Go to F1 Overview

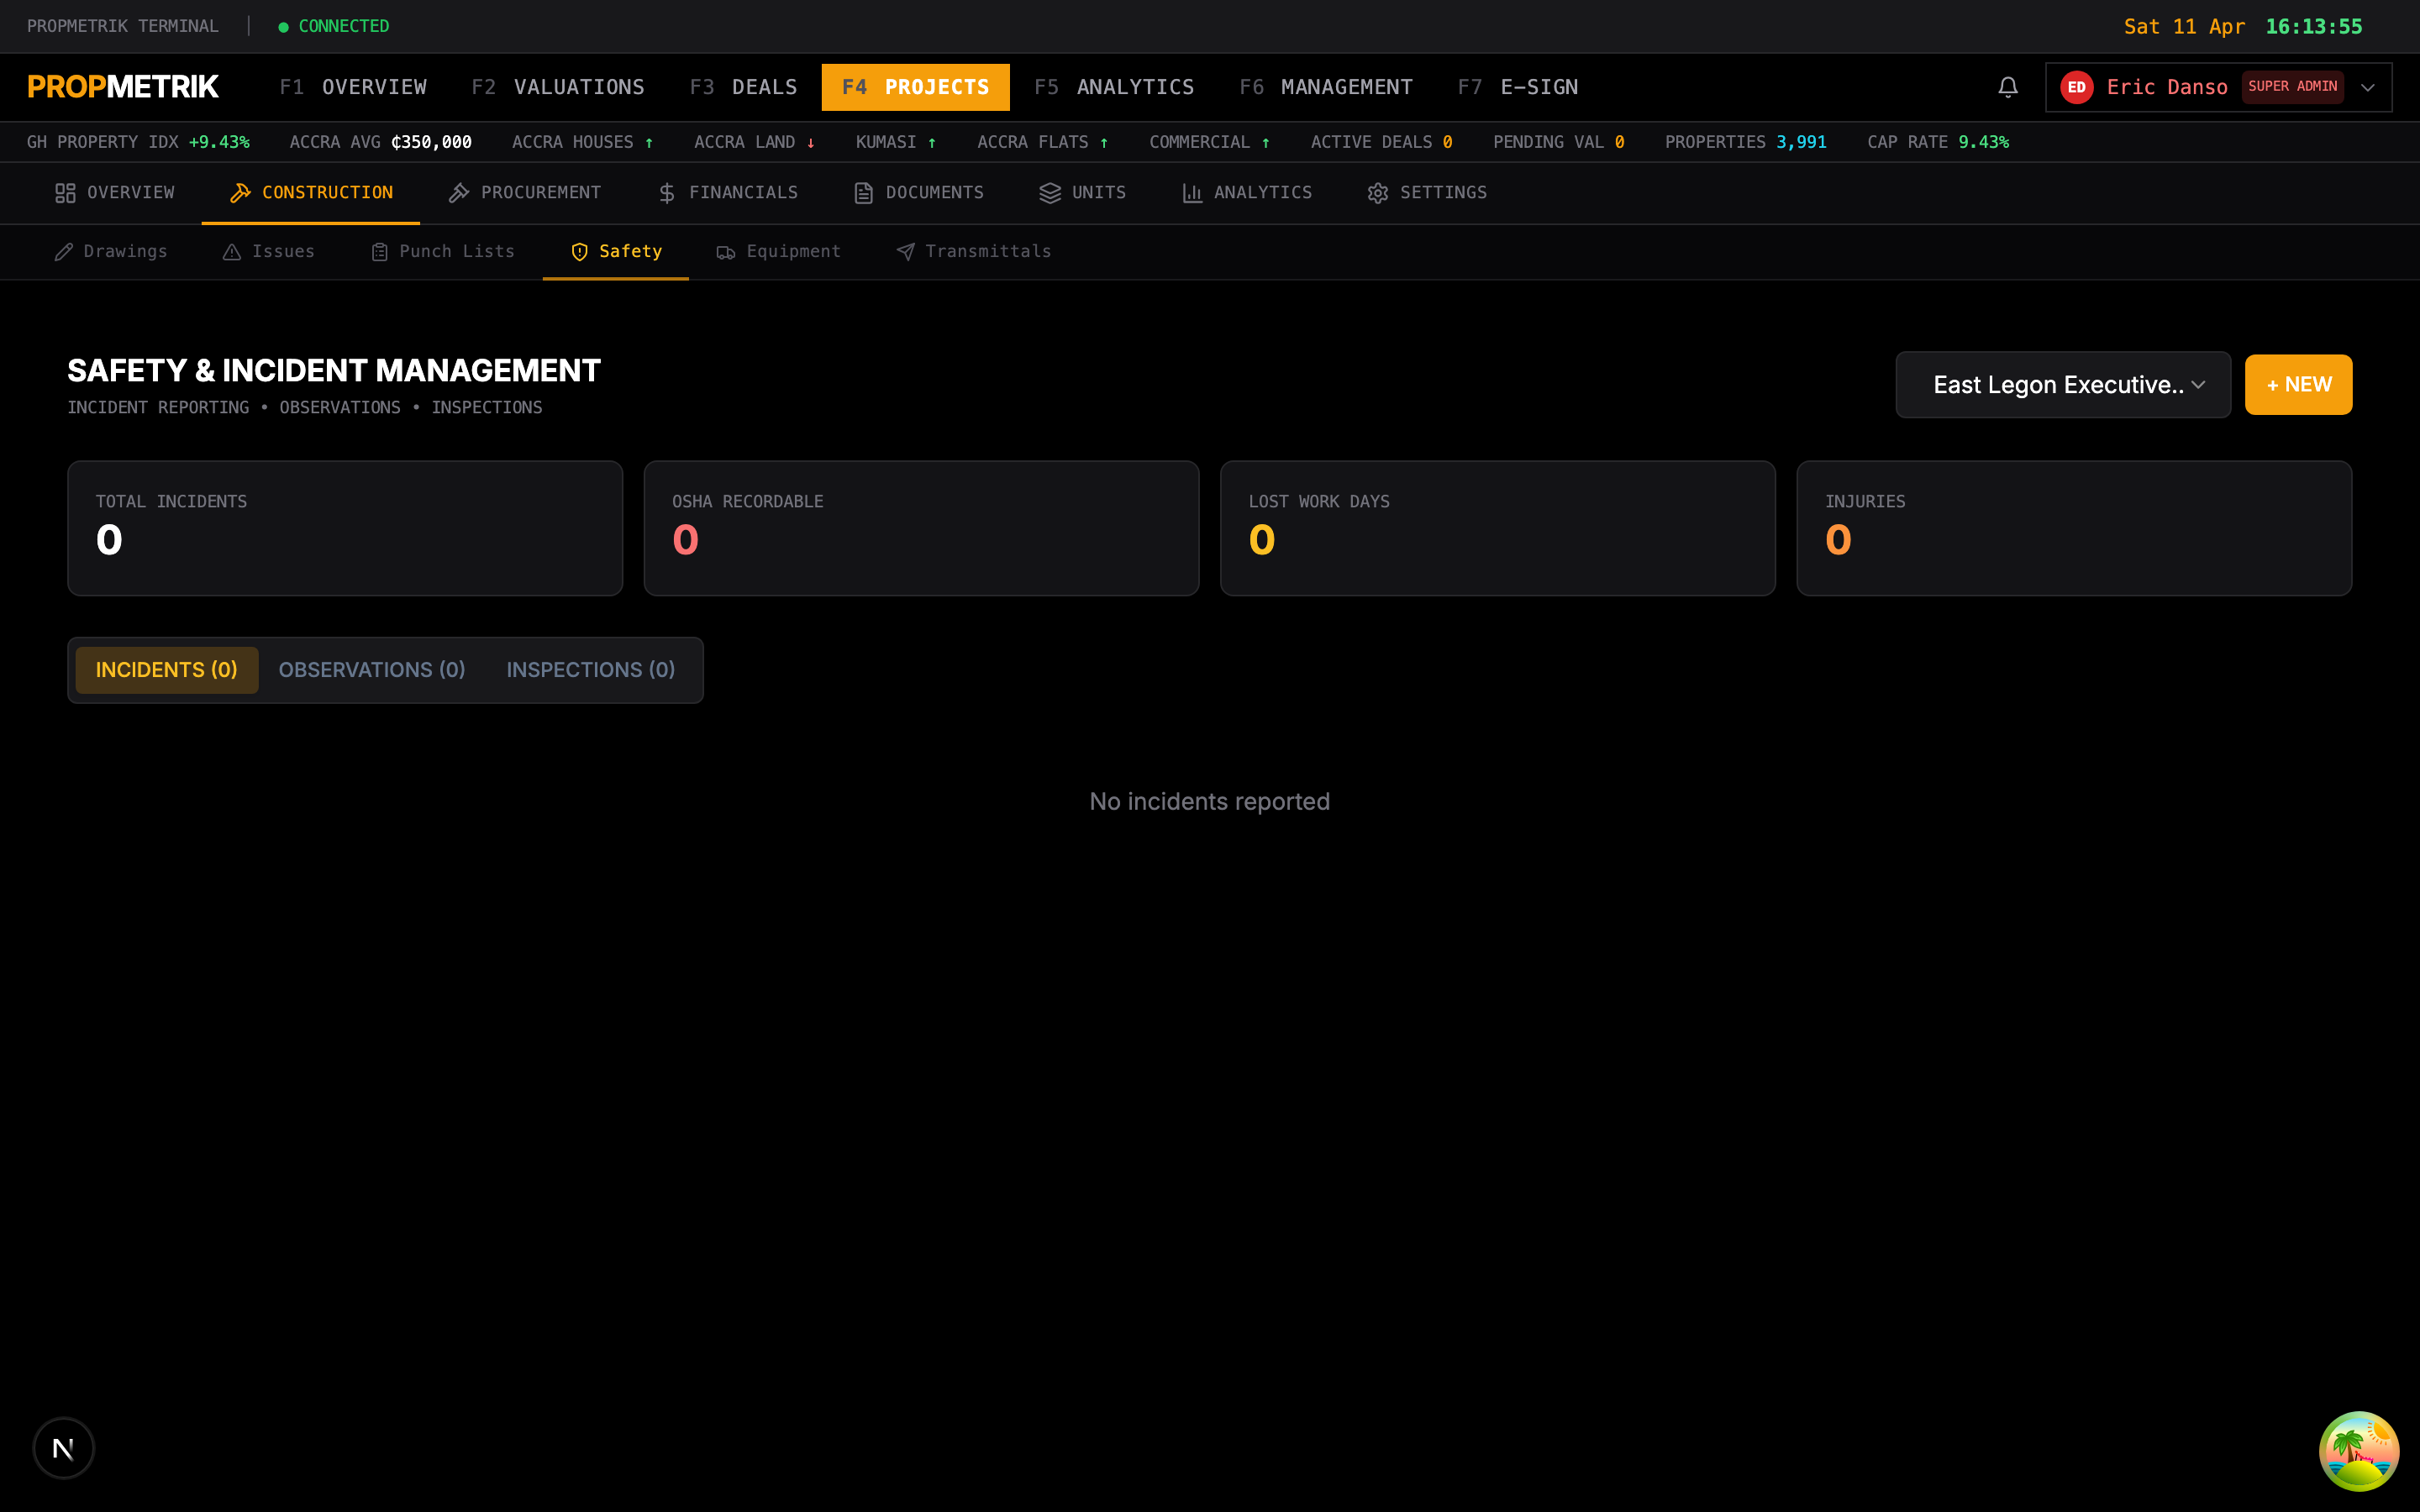click(353, 87)
